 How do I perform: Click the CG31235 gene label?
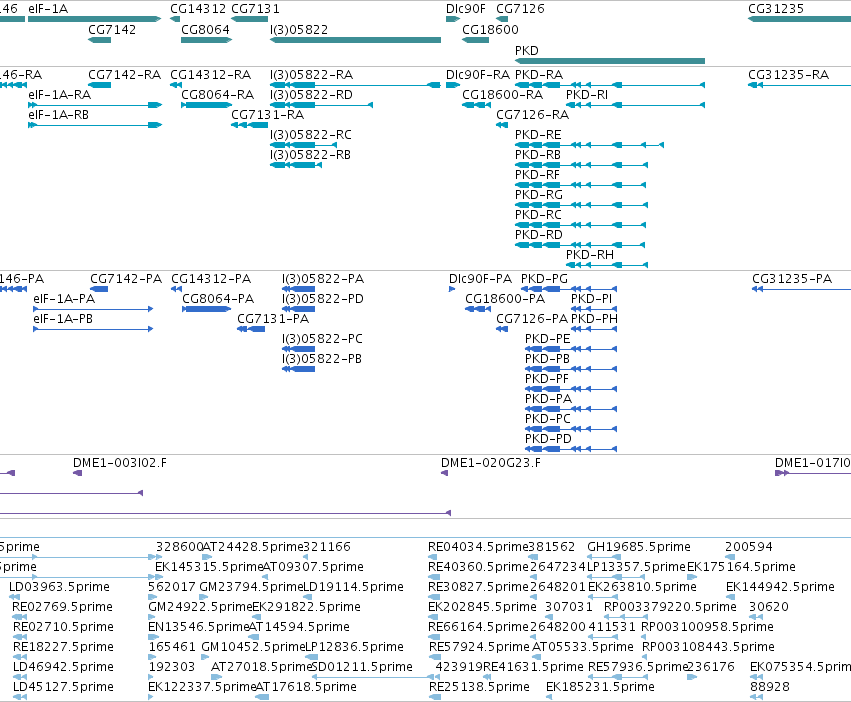776,9
